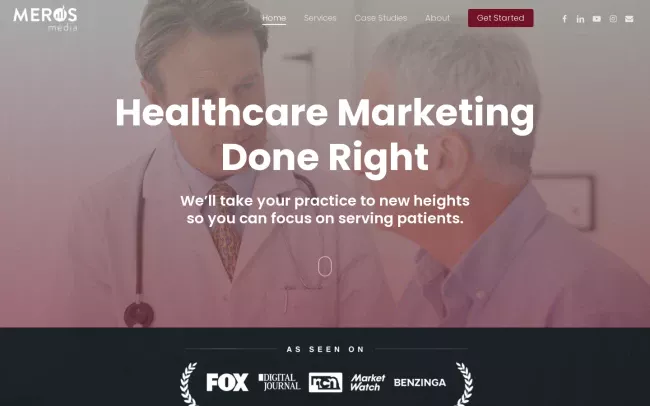This screenshot has height=406, width=650.
Task: Open the Instagram social icon
Action: 613,19
